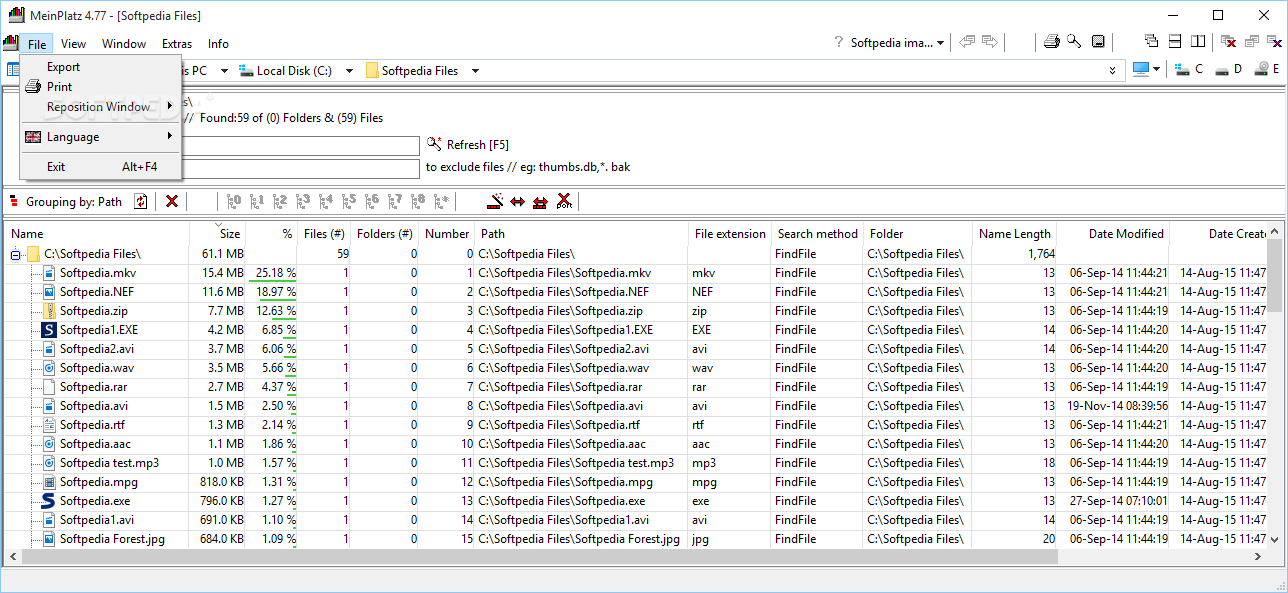The height and width of the screenshot is (593, 1288).
Task: Click the refresh grouping icon after Path
Action: click(140, 201)
